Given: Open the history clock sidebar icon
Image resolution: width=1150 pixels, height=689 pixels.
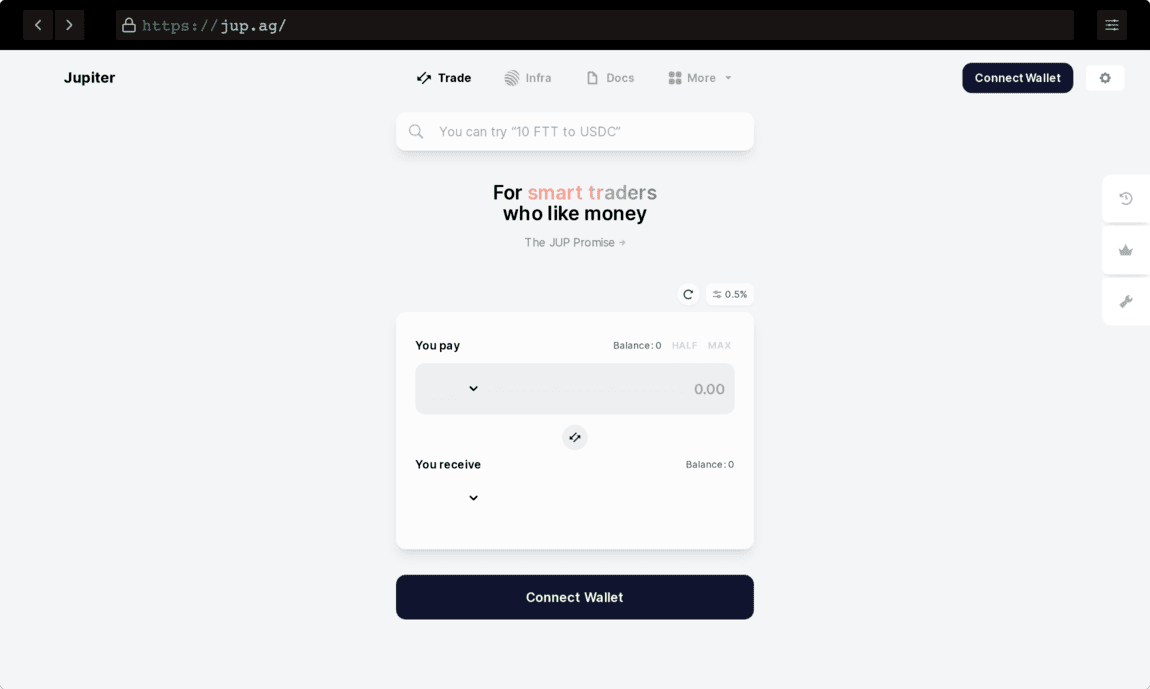Looking at the screenshot, I should coord(1126,198).
